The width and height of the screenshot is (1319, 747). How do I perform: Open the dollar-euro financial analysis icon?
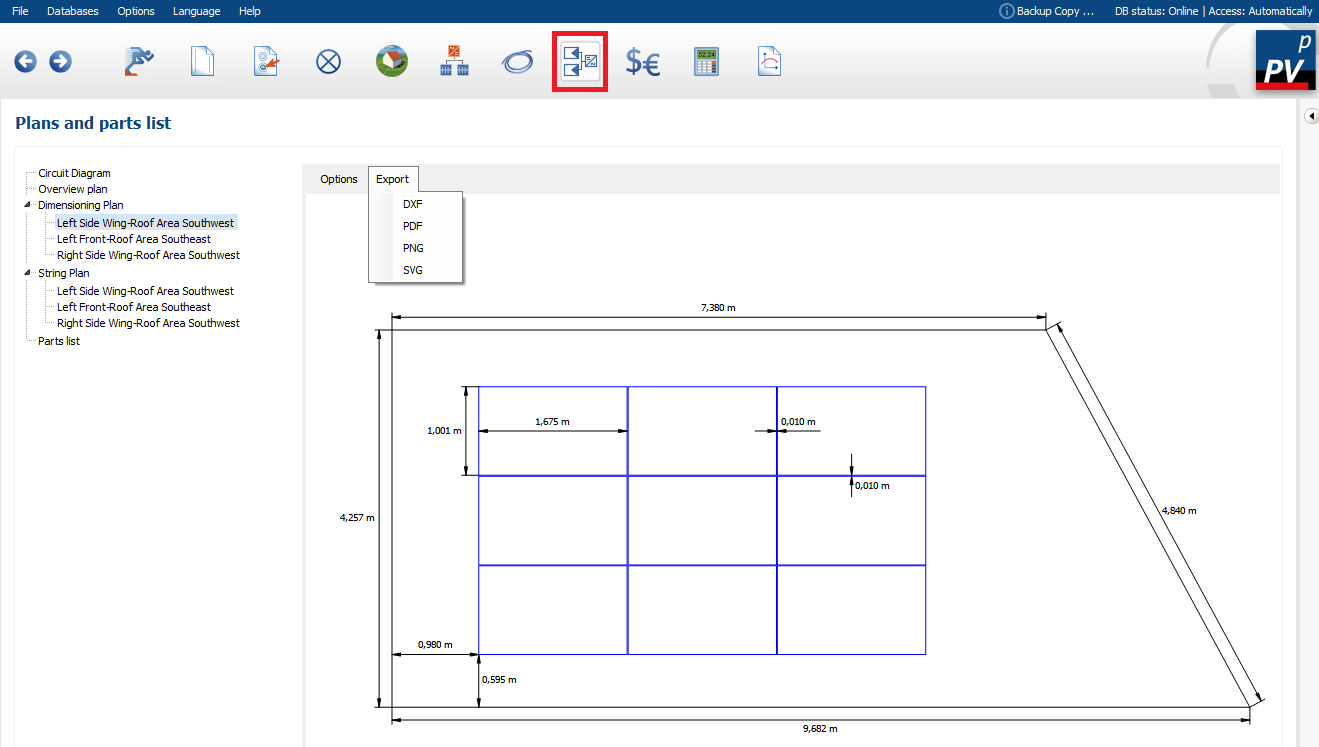643,62
